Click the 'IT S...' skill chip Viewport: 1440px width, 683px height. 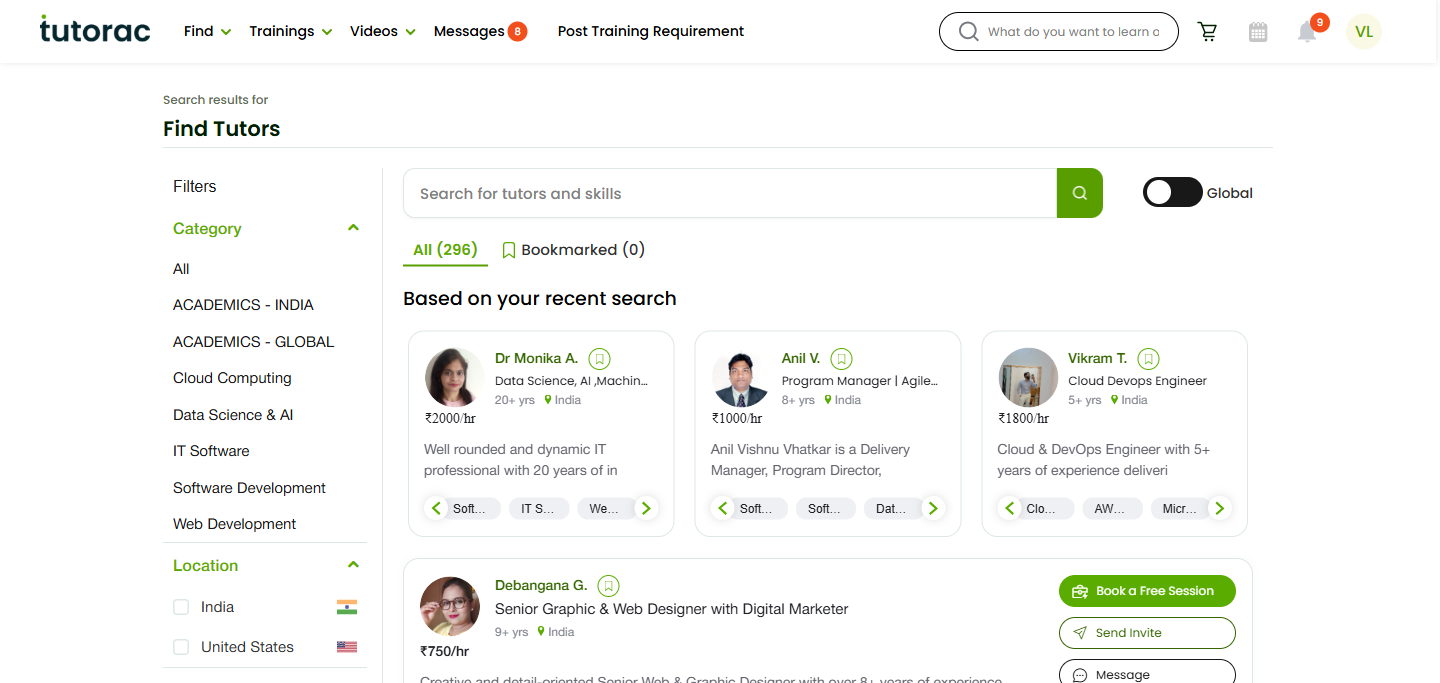coord(538,509)
